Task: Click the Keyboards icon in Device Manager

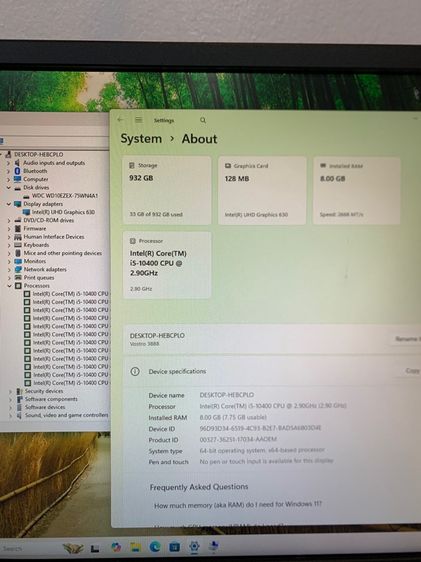Action: tap(18, 245)
